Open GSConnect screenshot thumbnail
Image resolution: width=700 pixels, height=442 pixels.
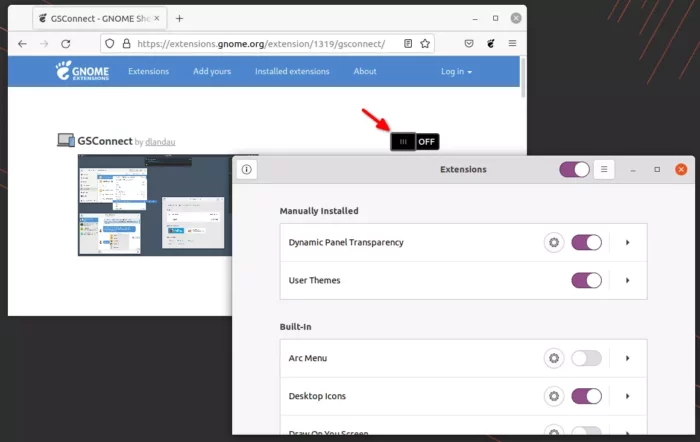(x=155, y=205)
